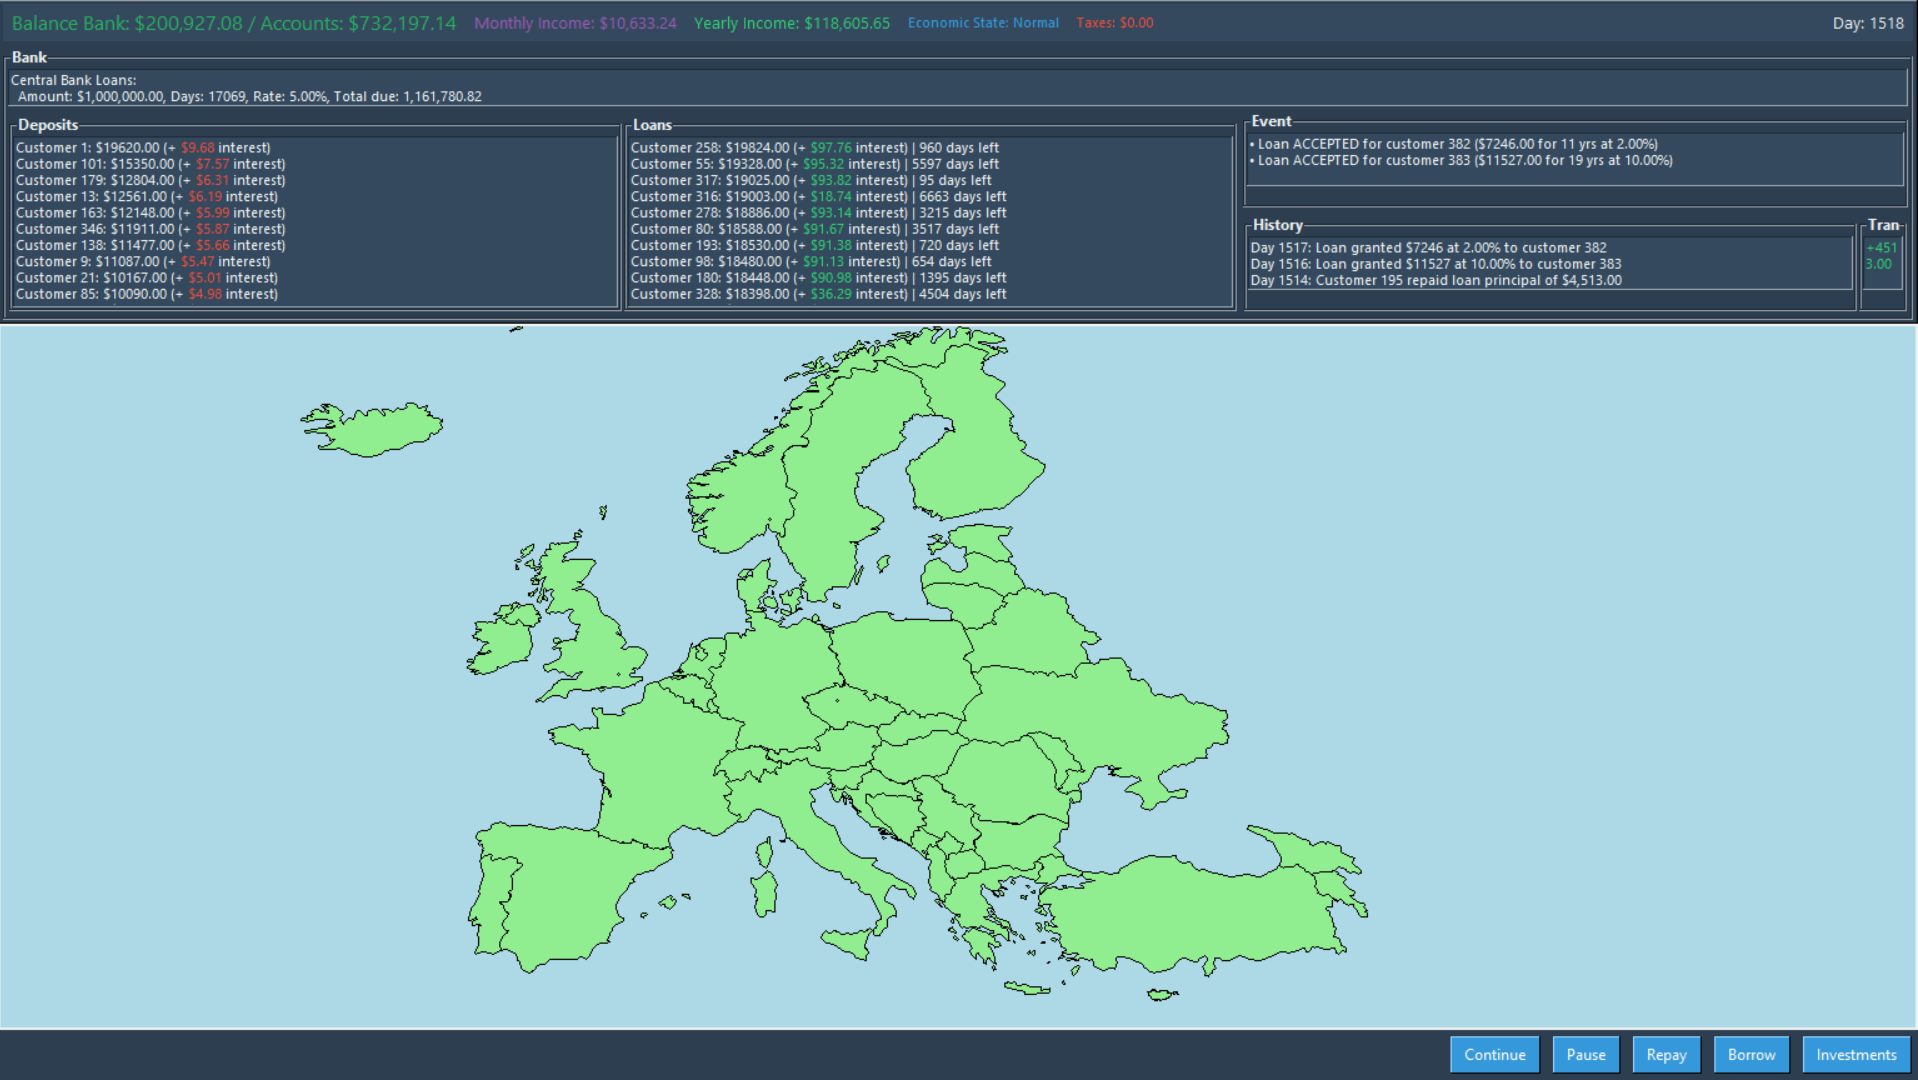This screenshot has width=1918, height=1080.
Task: Click the Continue button
Action: (x=1494, y=1054)
